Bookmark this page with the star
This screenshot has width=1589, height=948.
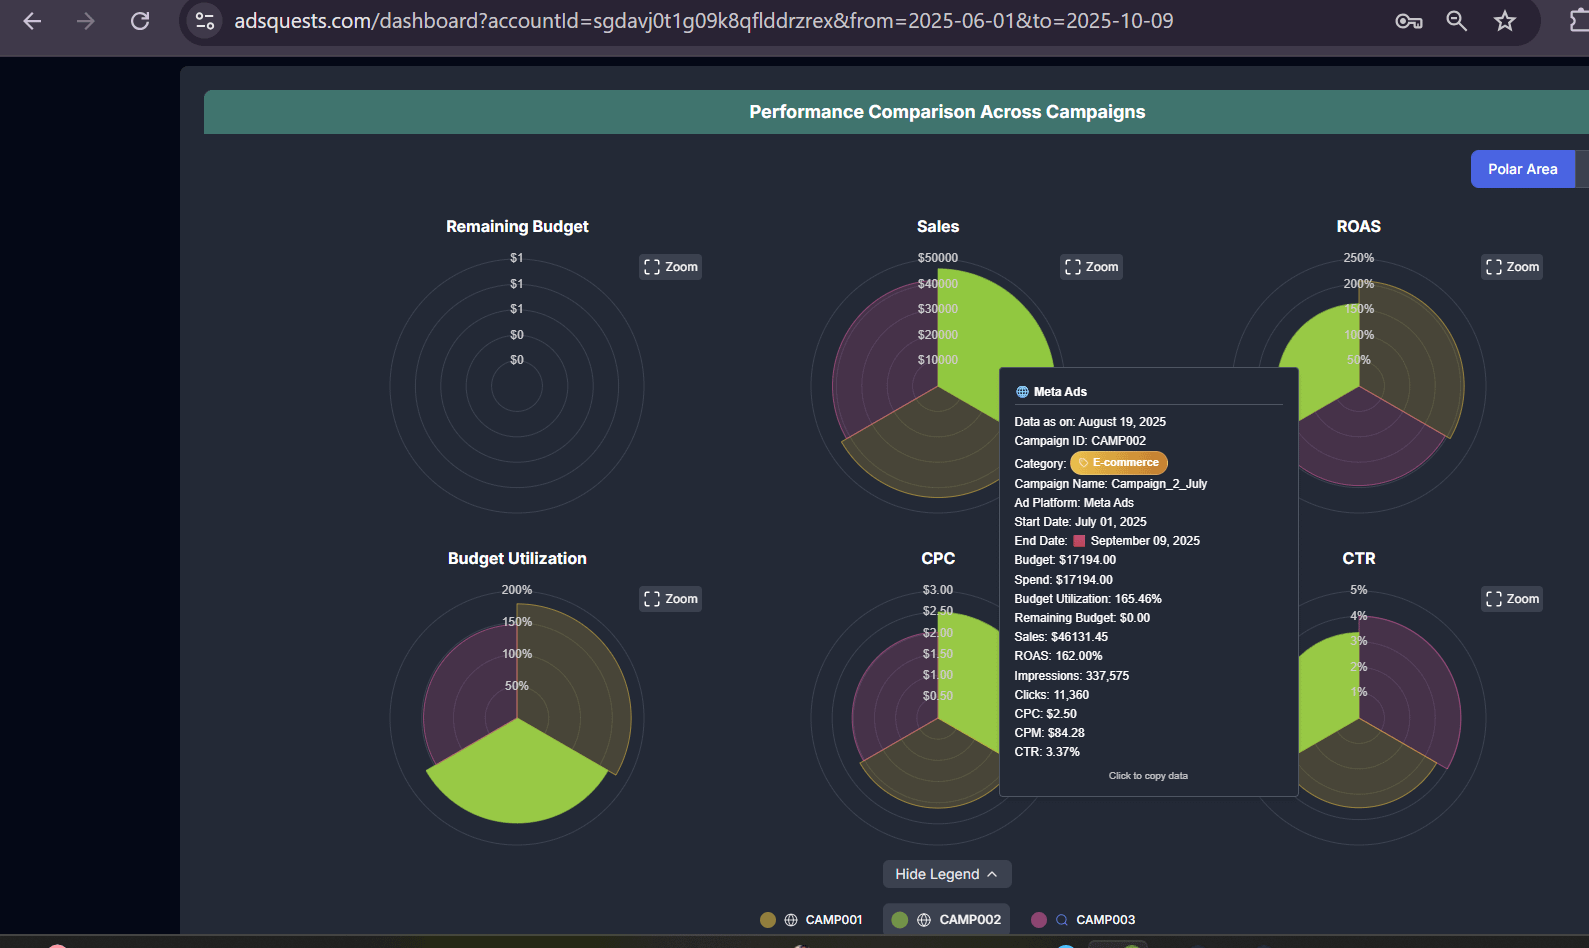click(x=1504, y=21)
